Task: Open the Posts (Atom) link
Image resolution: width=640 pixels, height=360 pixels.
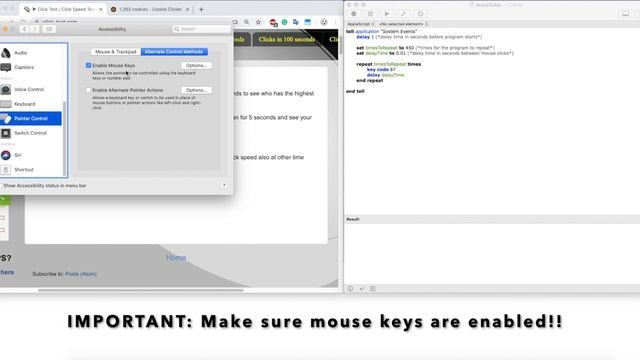Action: tap(81, 274)
